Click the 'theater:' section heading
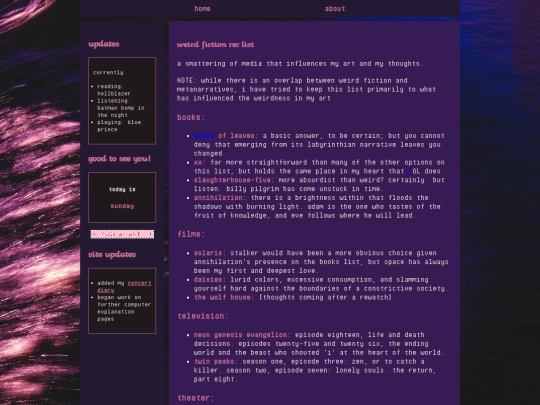The image size is (540, 405). coord(196,398)
